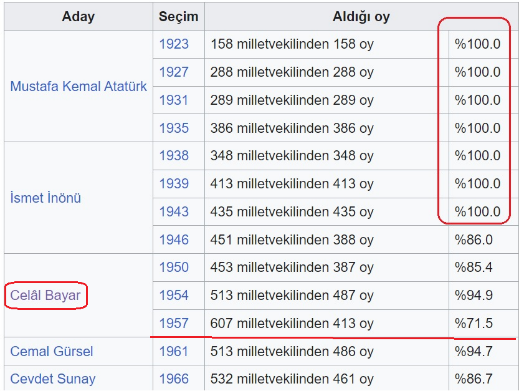
Task: Open the 1939 election link
Action: 174,183
